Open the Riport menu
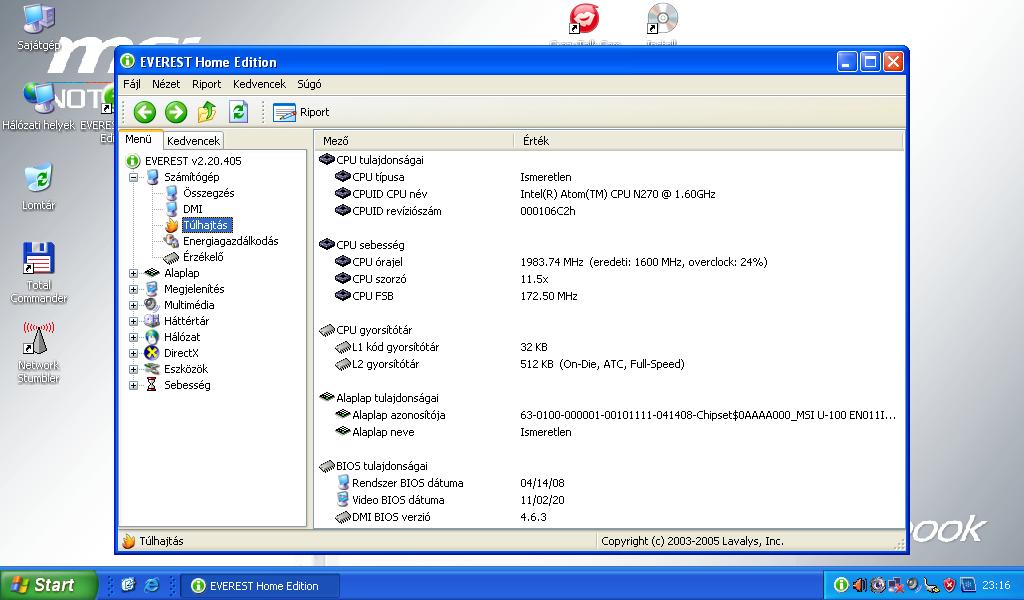Screen dimensions: 1024x600 (206, 84)
